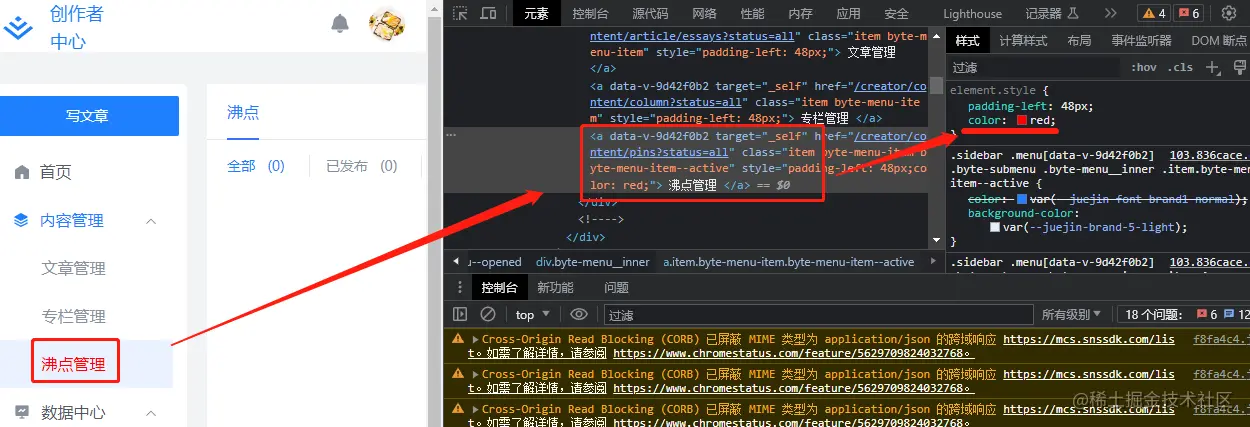Viewport: 1250px width, 427px height.
Task: Switch to the 布局 tab
Action: (1079, 40)
